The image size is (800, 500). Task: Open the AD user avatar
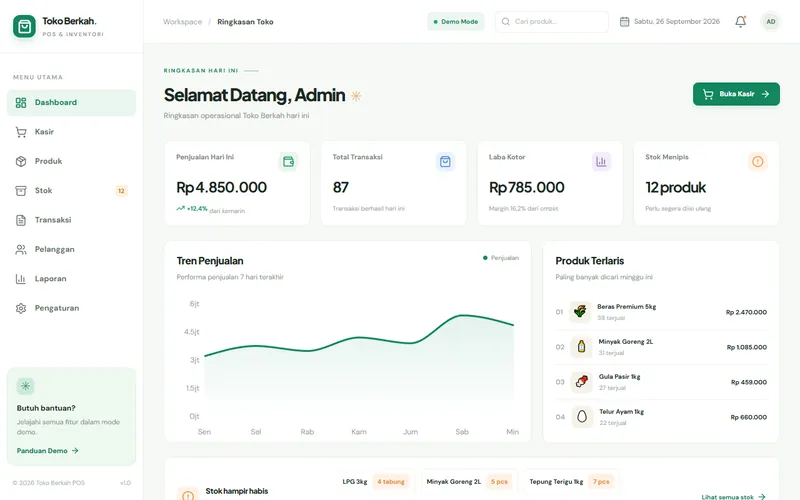770,22
